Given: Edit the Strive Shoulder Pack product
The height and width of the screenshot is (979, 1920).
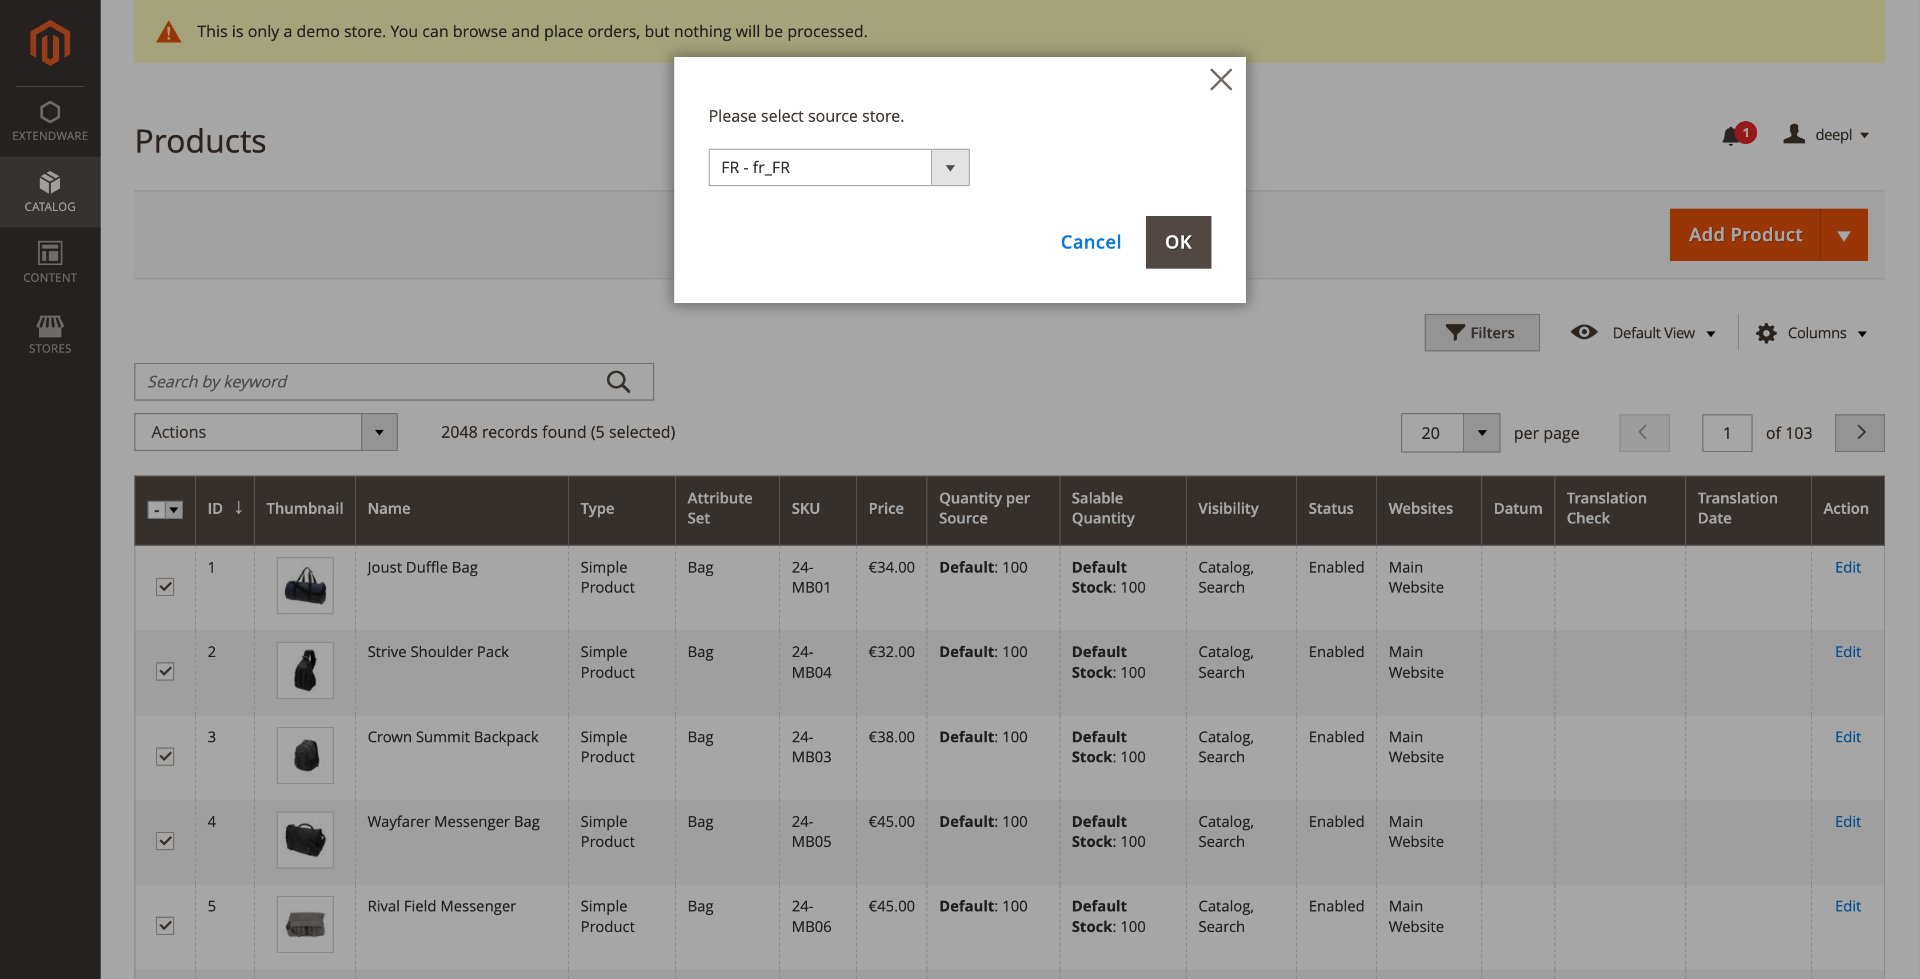Looking at the screenshot, I should (1847, 652).
